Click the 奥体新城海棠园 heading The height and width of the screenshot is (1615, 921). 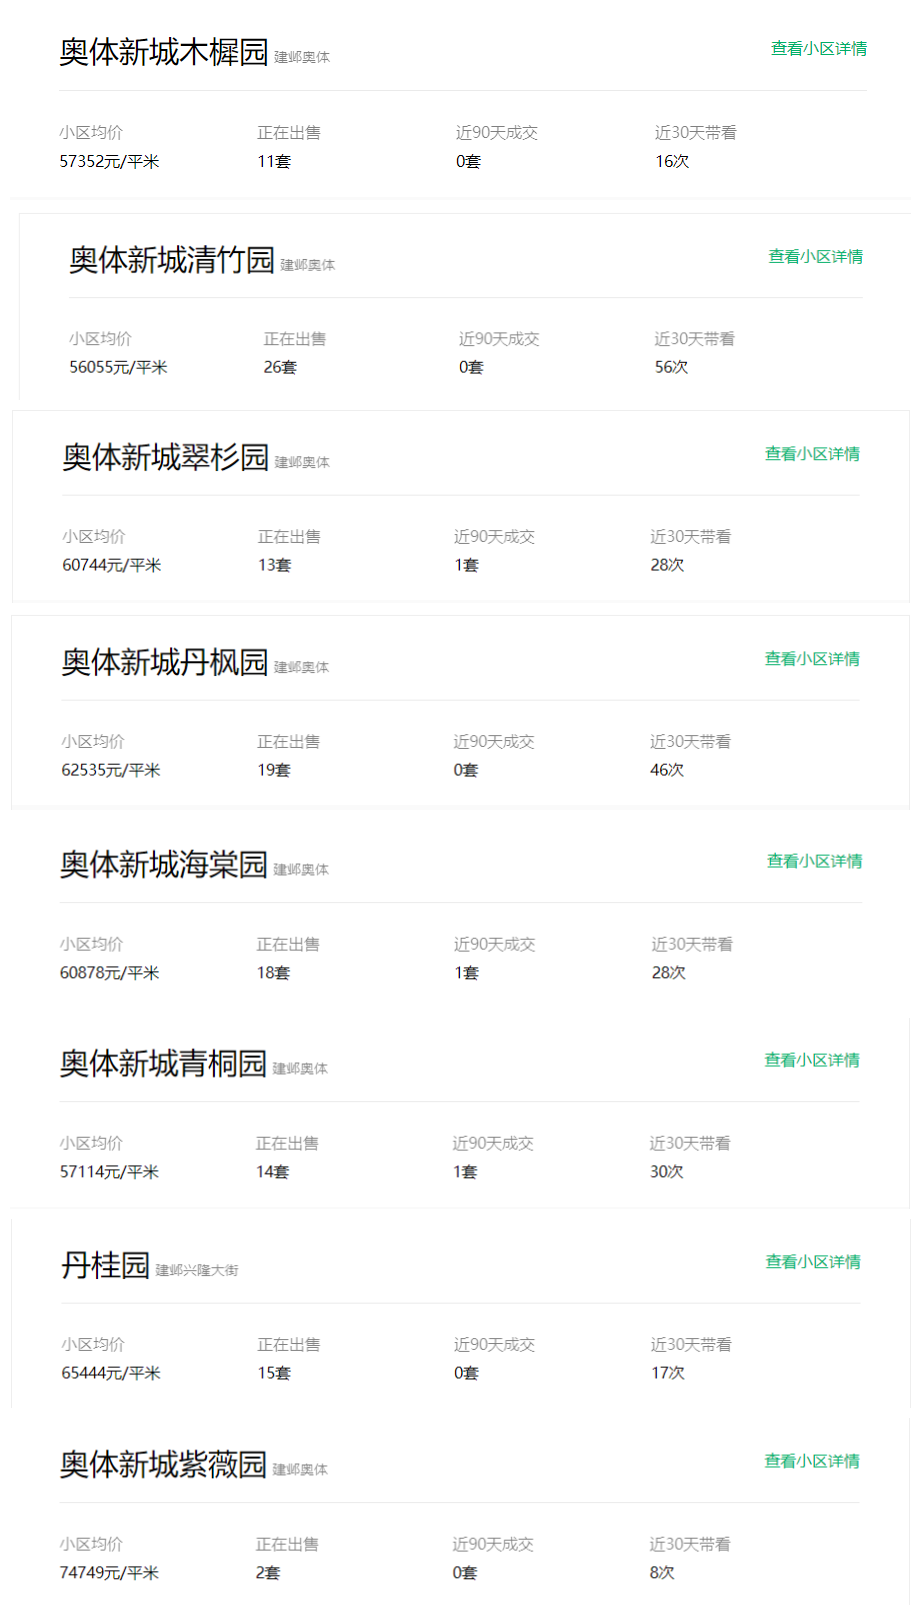(x=163, y=865)
